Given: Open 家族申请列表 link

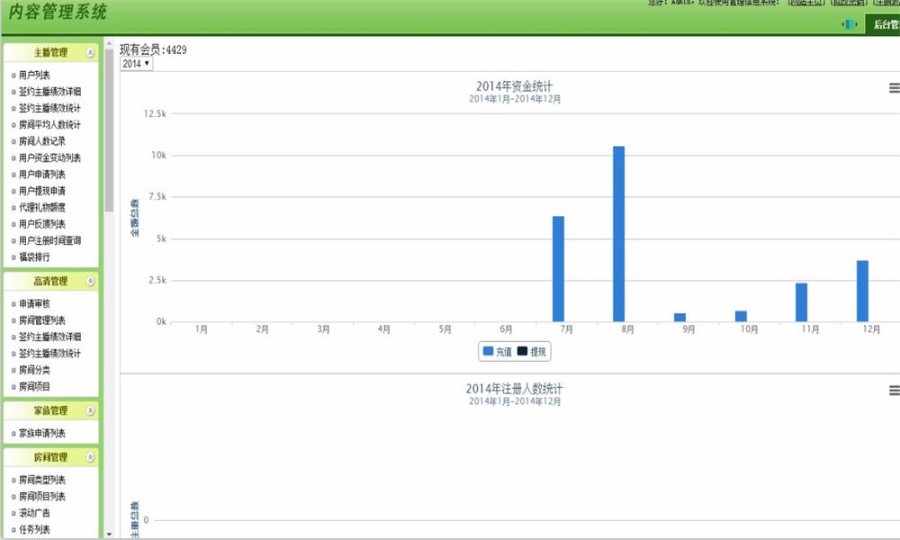Looking at the screenshot, I should coord(42,433).
